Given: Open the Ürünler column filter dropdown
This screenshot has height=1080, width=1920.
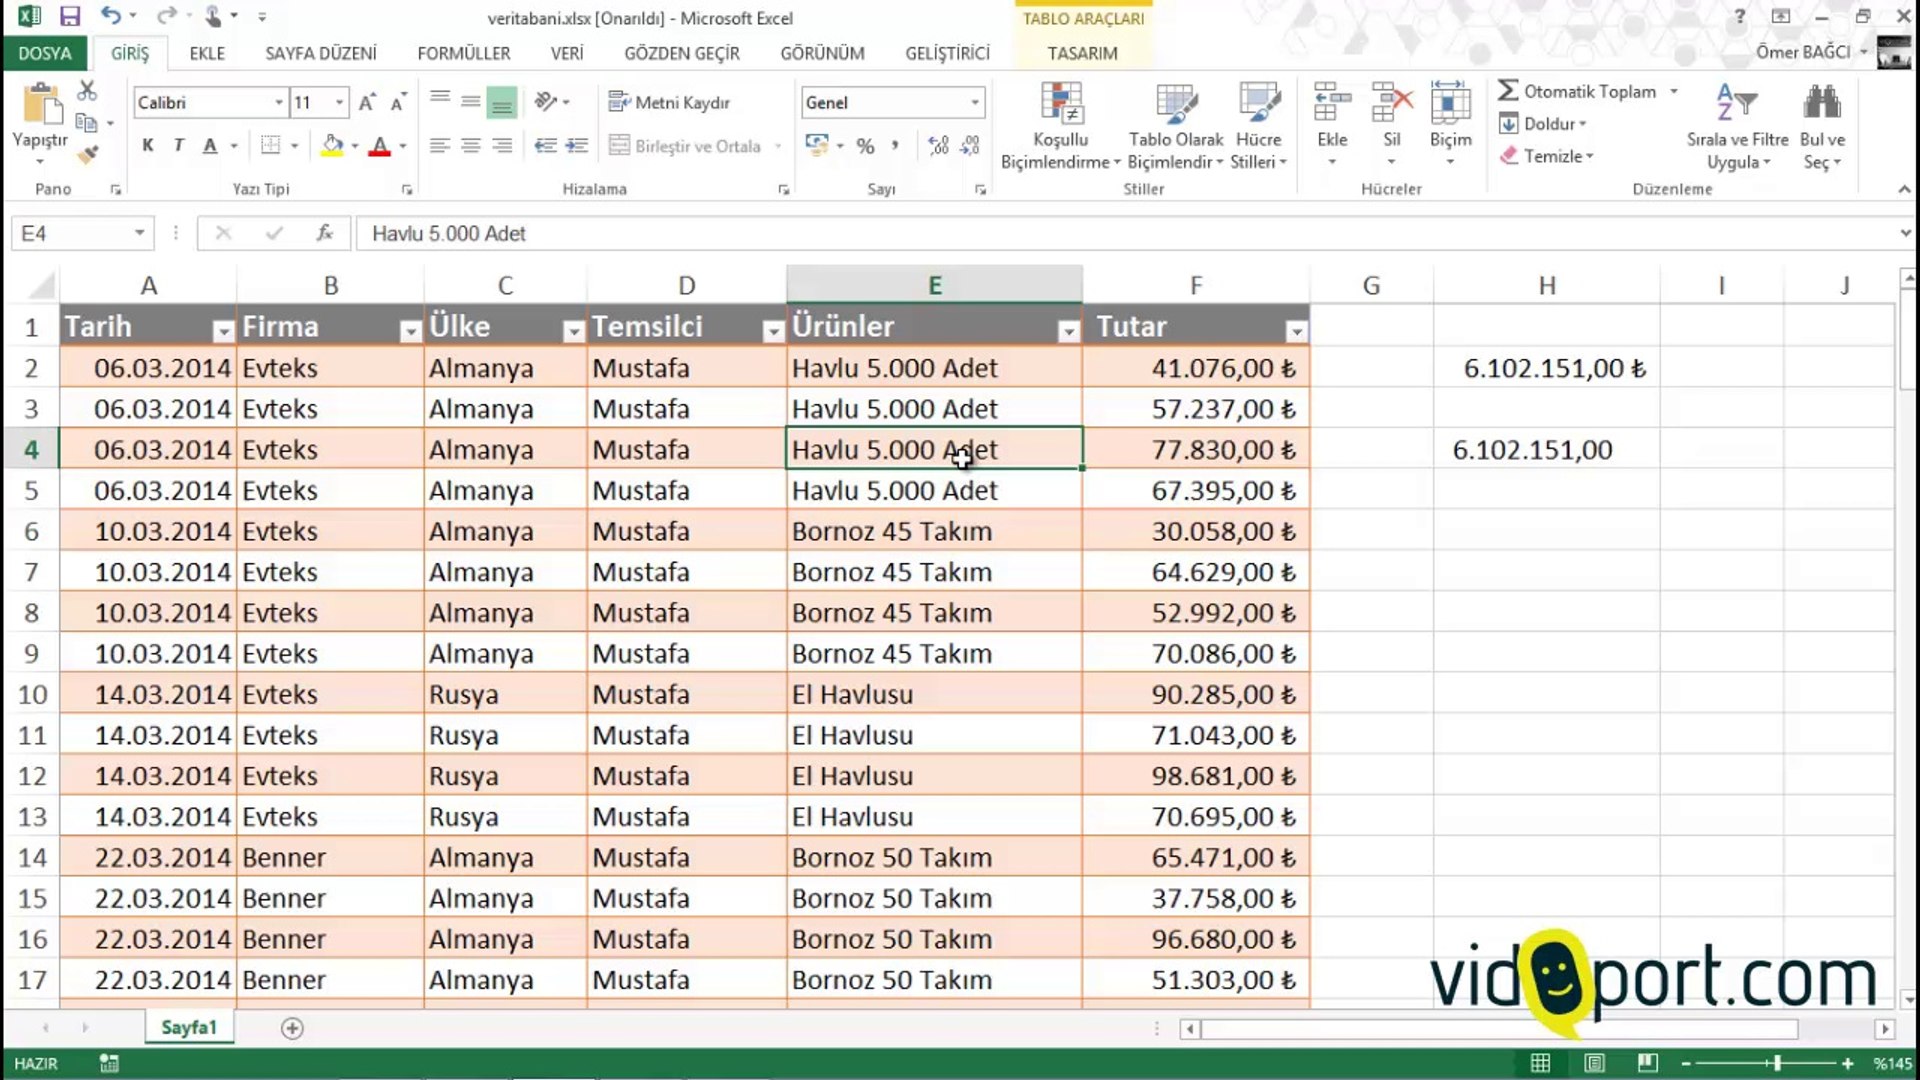Looking at the screenshot, I should tap(1068, 331).
